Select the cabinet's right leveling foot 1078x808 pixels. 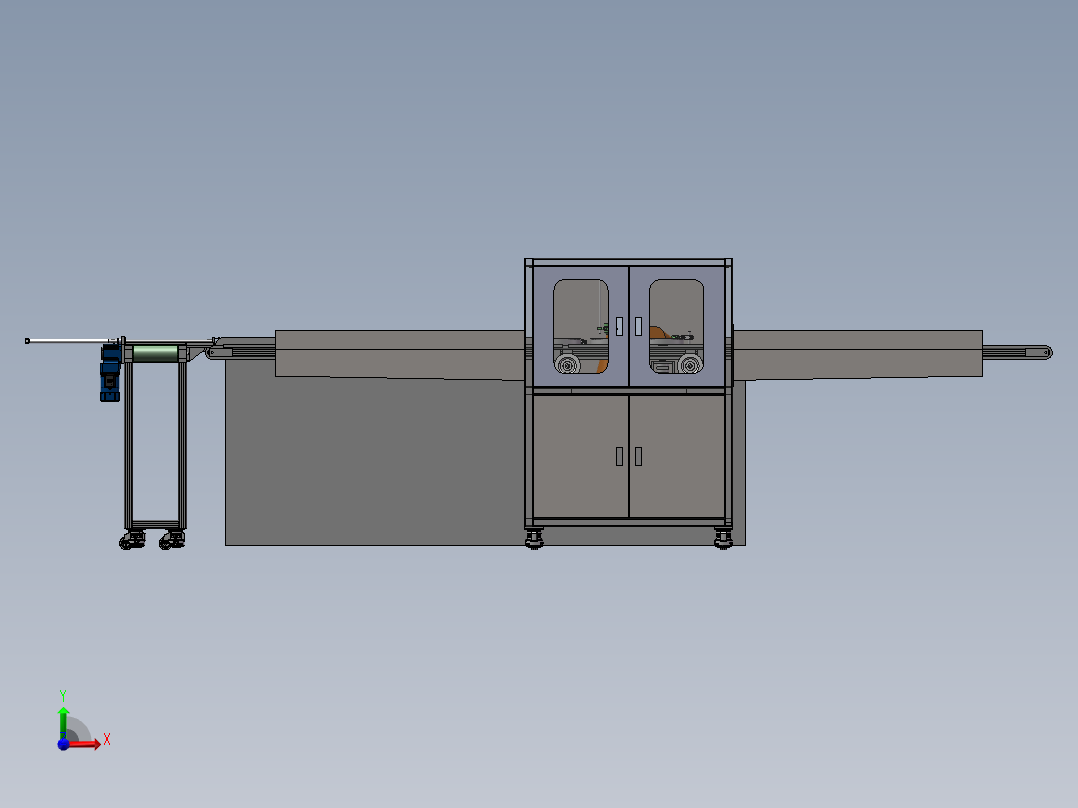point(723,538)
